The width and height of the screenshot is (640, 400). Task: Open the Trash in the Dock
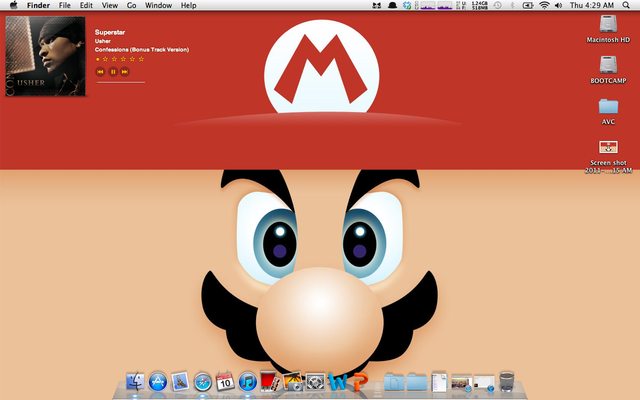point(507,382)
